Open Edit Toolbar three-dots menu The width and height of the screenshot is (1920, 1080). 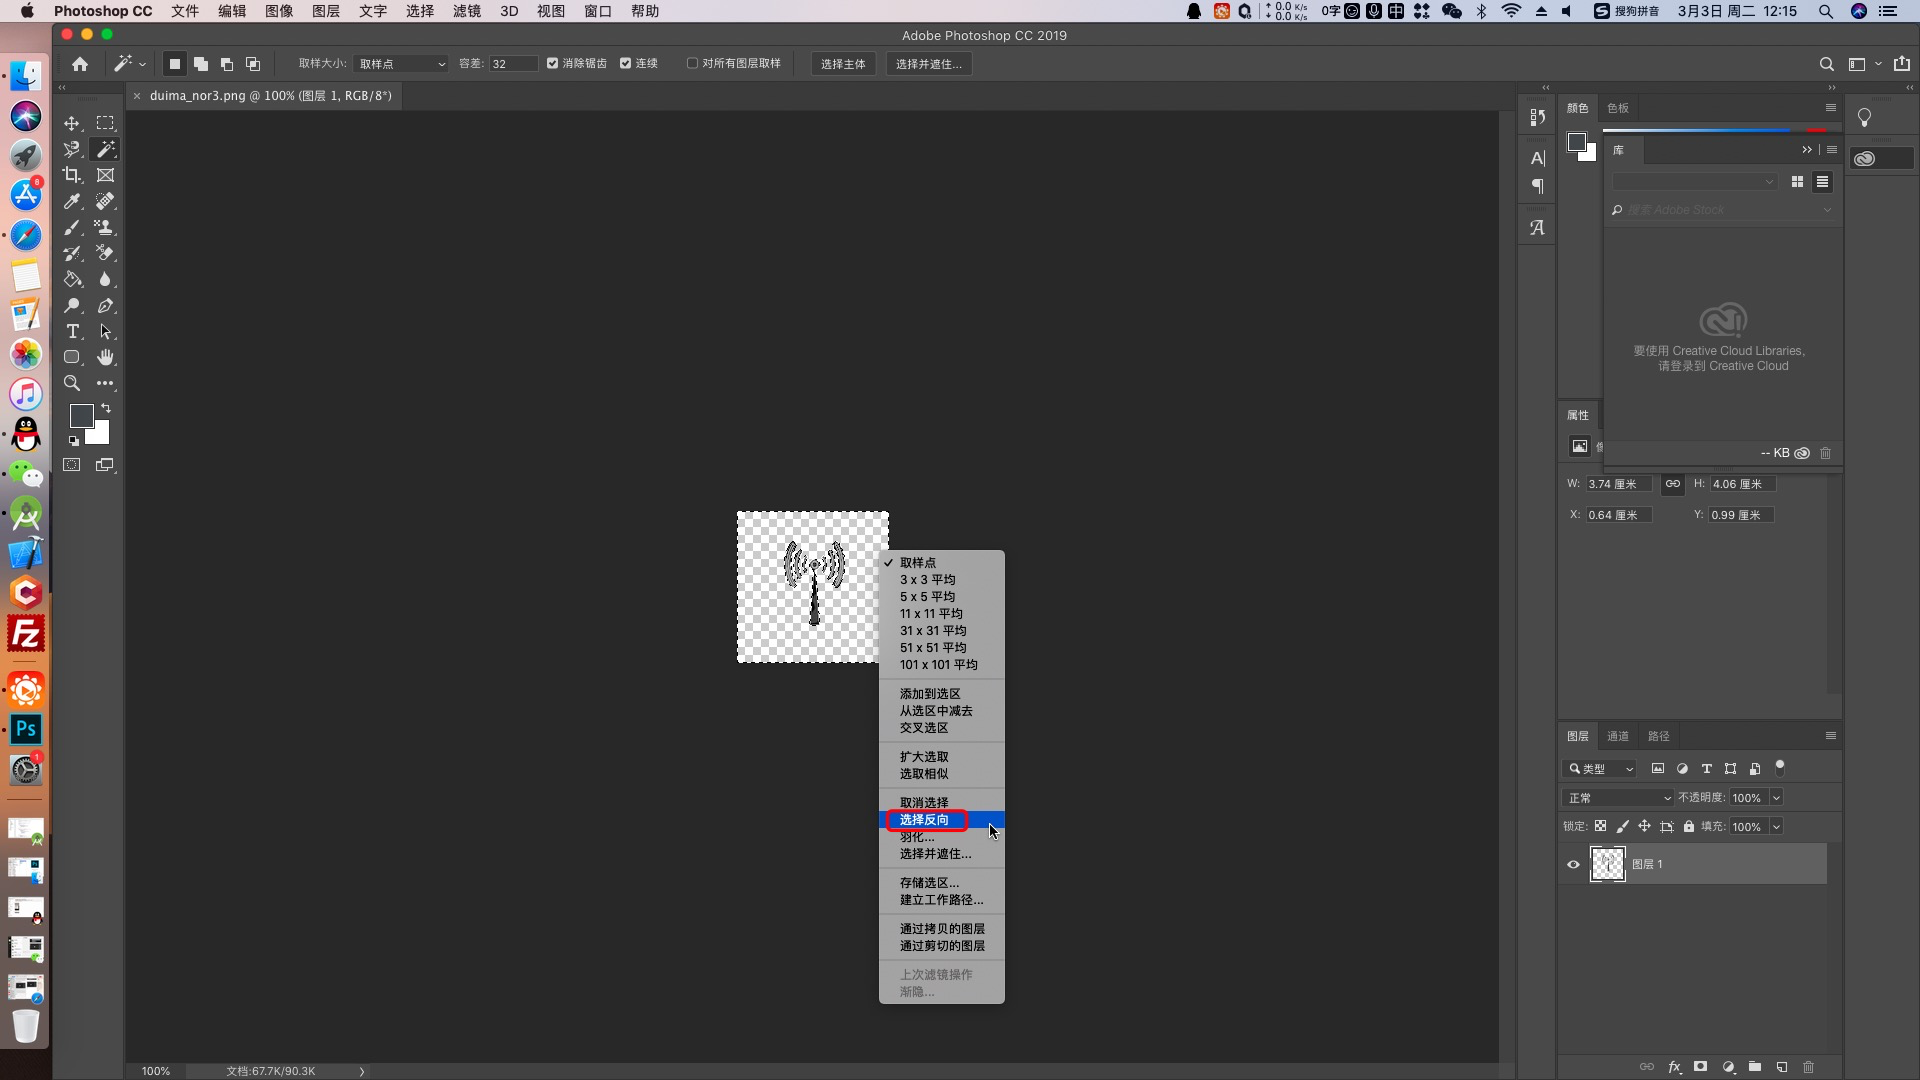[105, 383]
